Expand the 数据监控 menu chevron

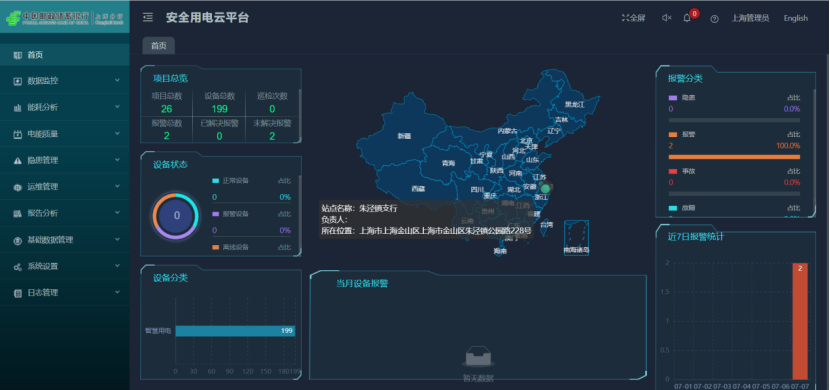(118, 80)
